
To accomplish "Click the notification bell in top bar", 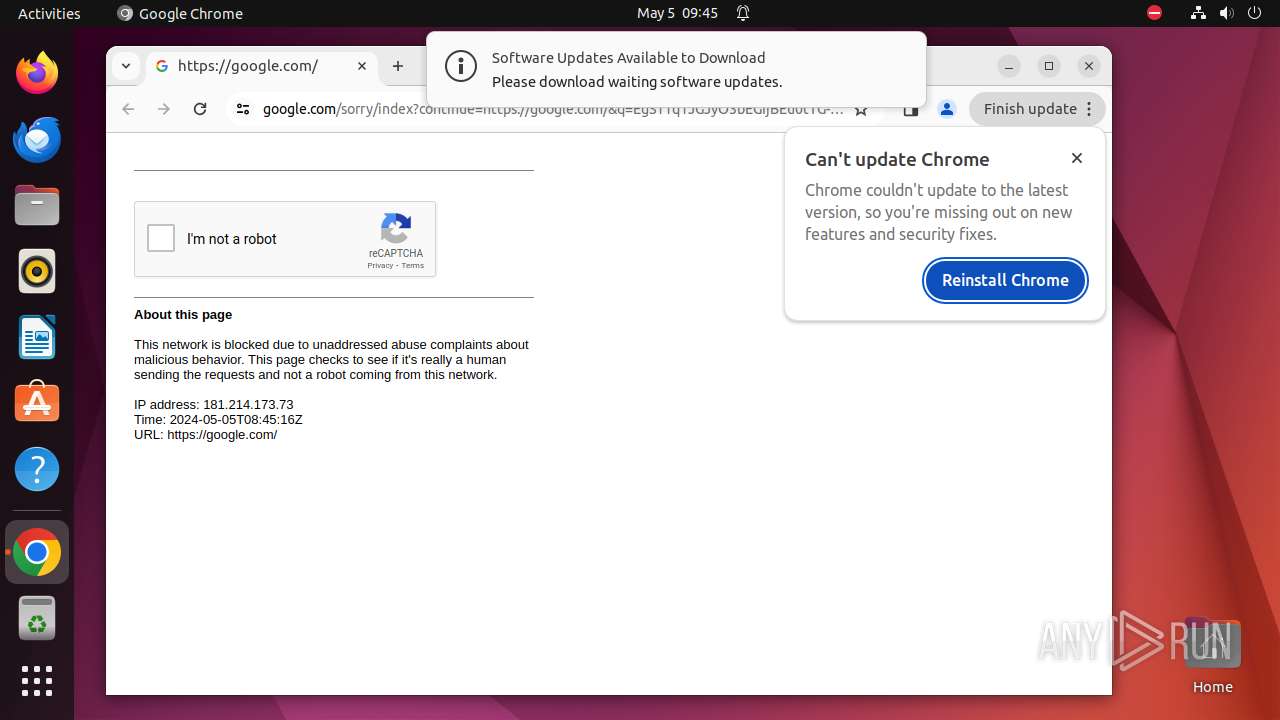I will (x=743, y=13).
